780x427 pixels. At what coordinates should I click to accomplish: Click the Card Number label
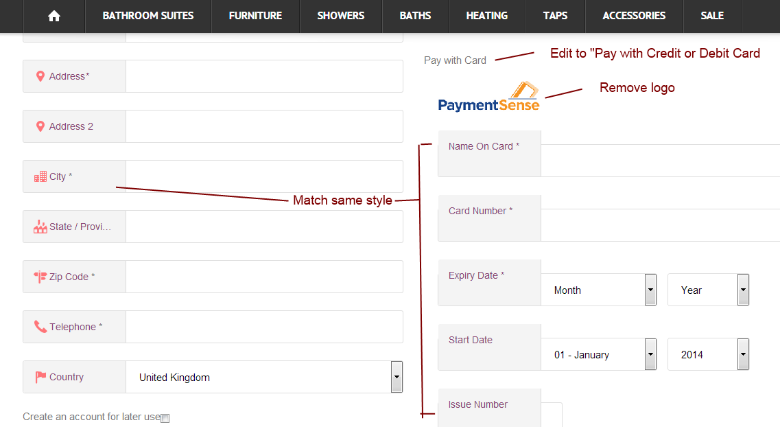[480, 211]
